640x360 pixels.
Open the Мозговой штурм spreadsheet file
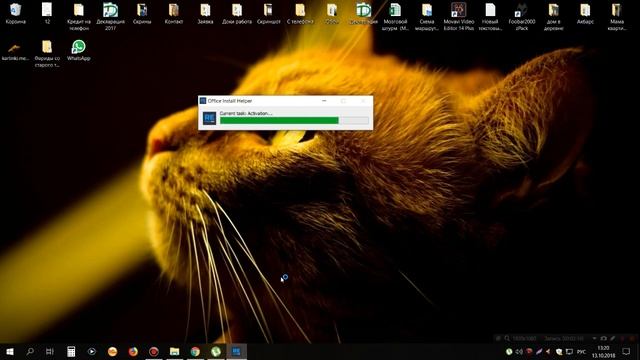coord(395,16)
